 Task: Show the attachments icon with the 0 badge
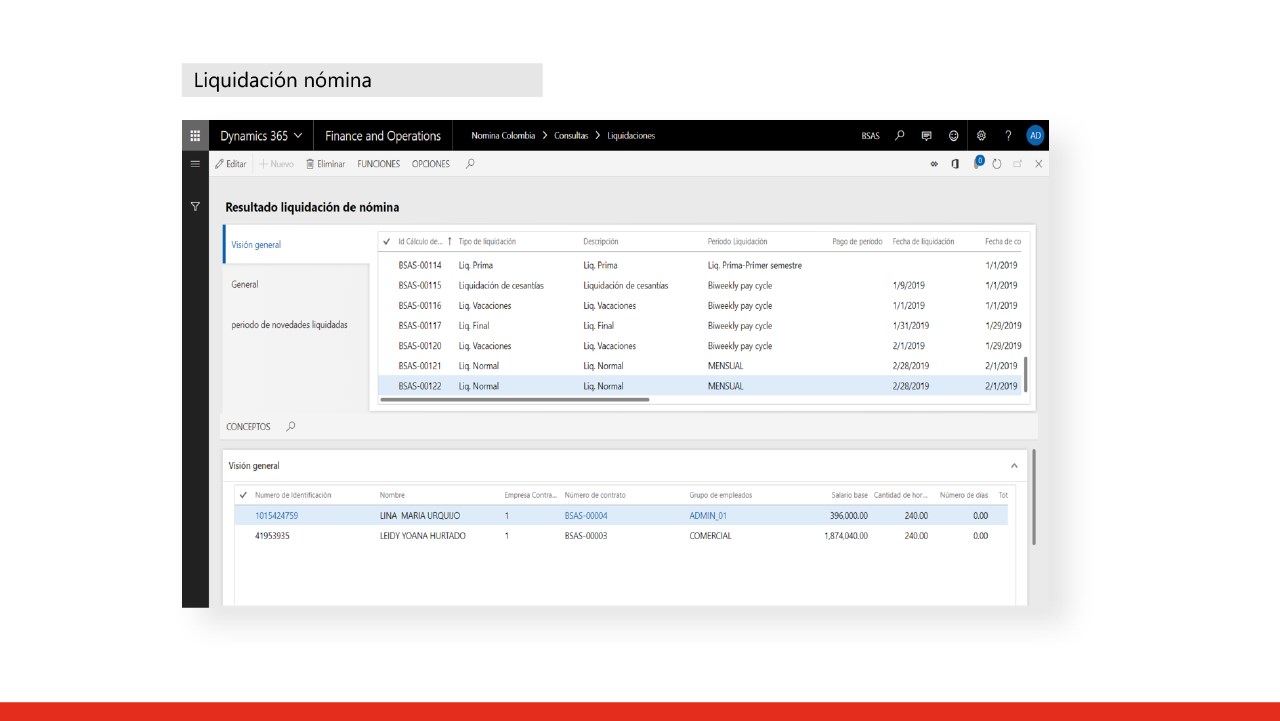pyautogui.click(x=979, y=163)
